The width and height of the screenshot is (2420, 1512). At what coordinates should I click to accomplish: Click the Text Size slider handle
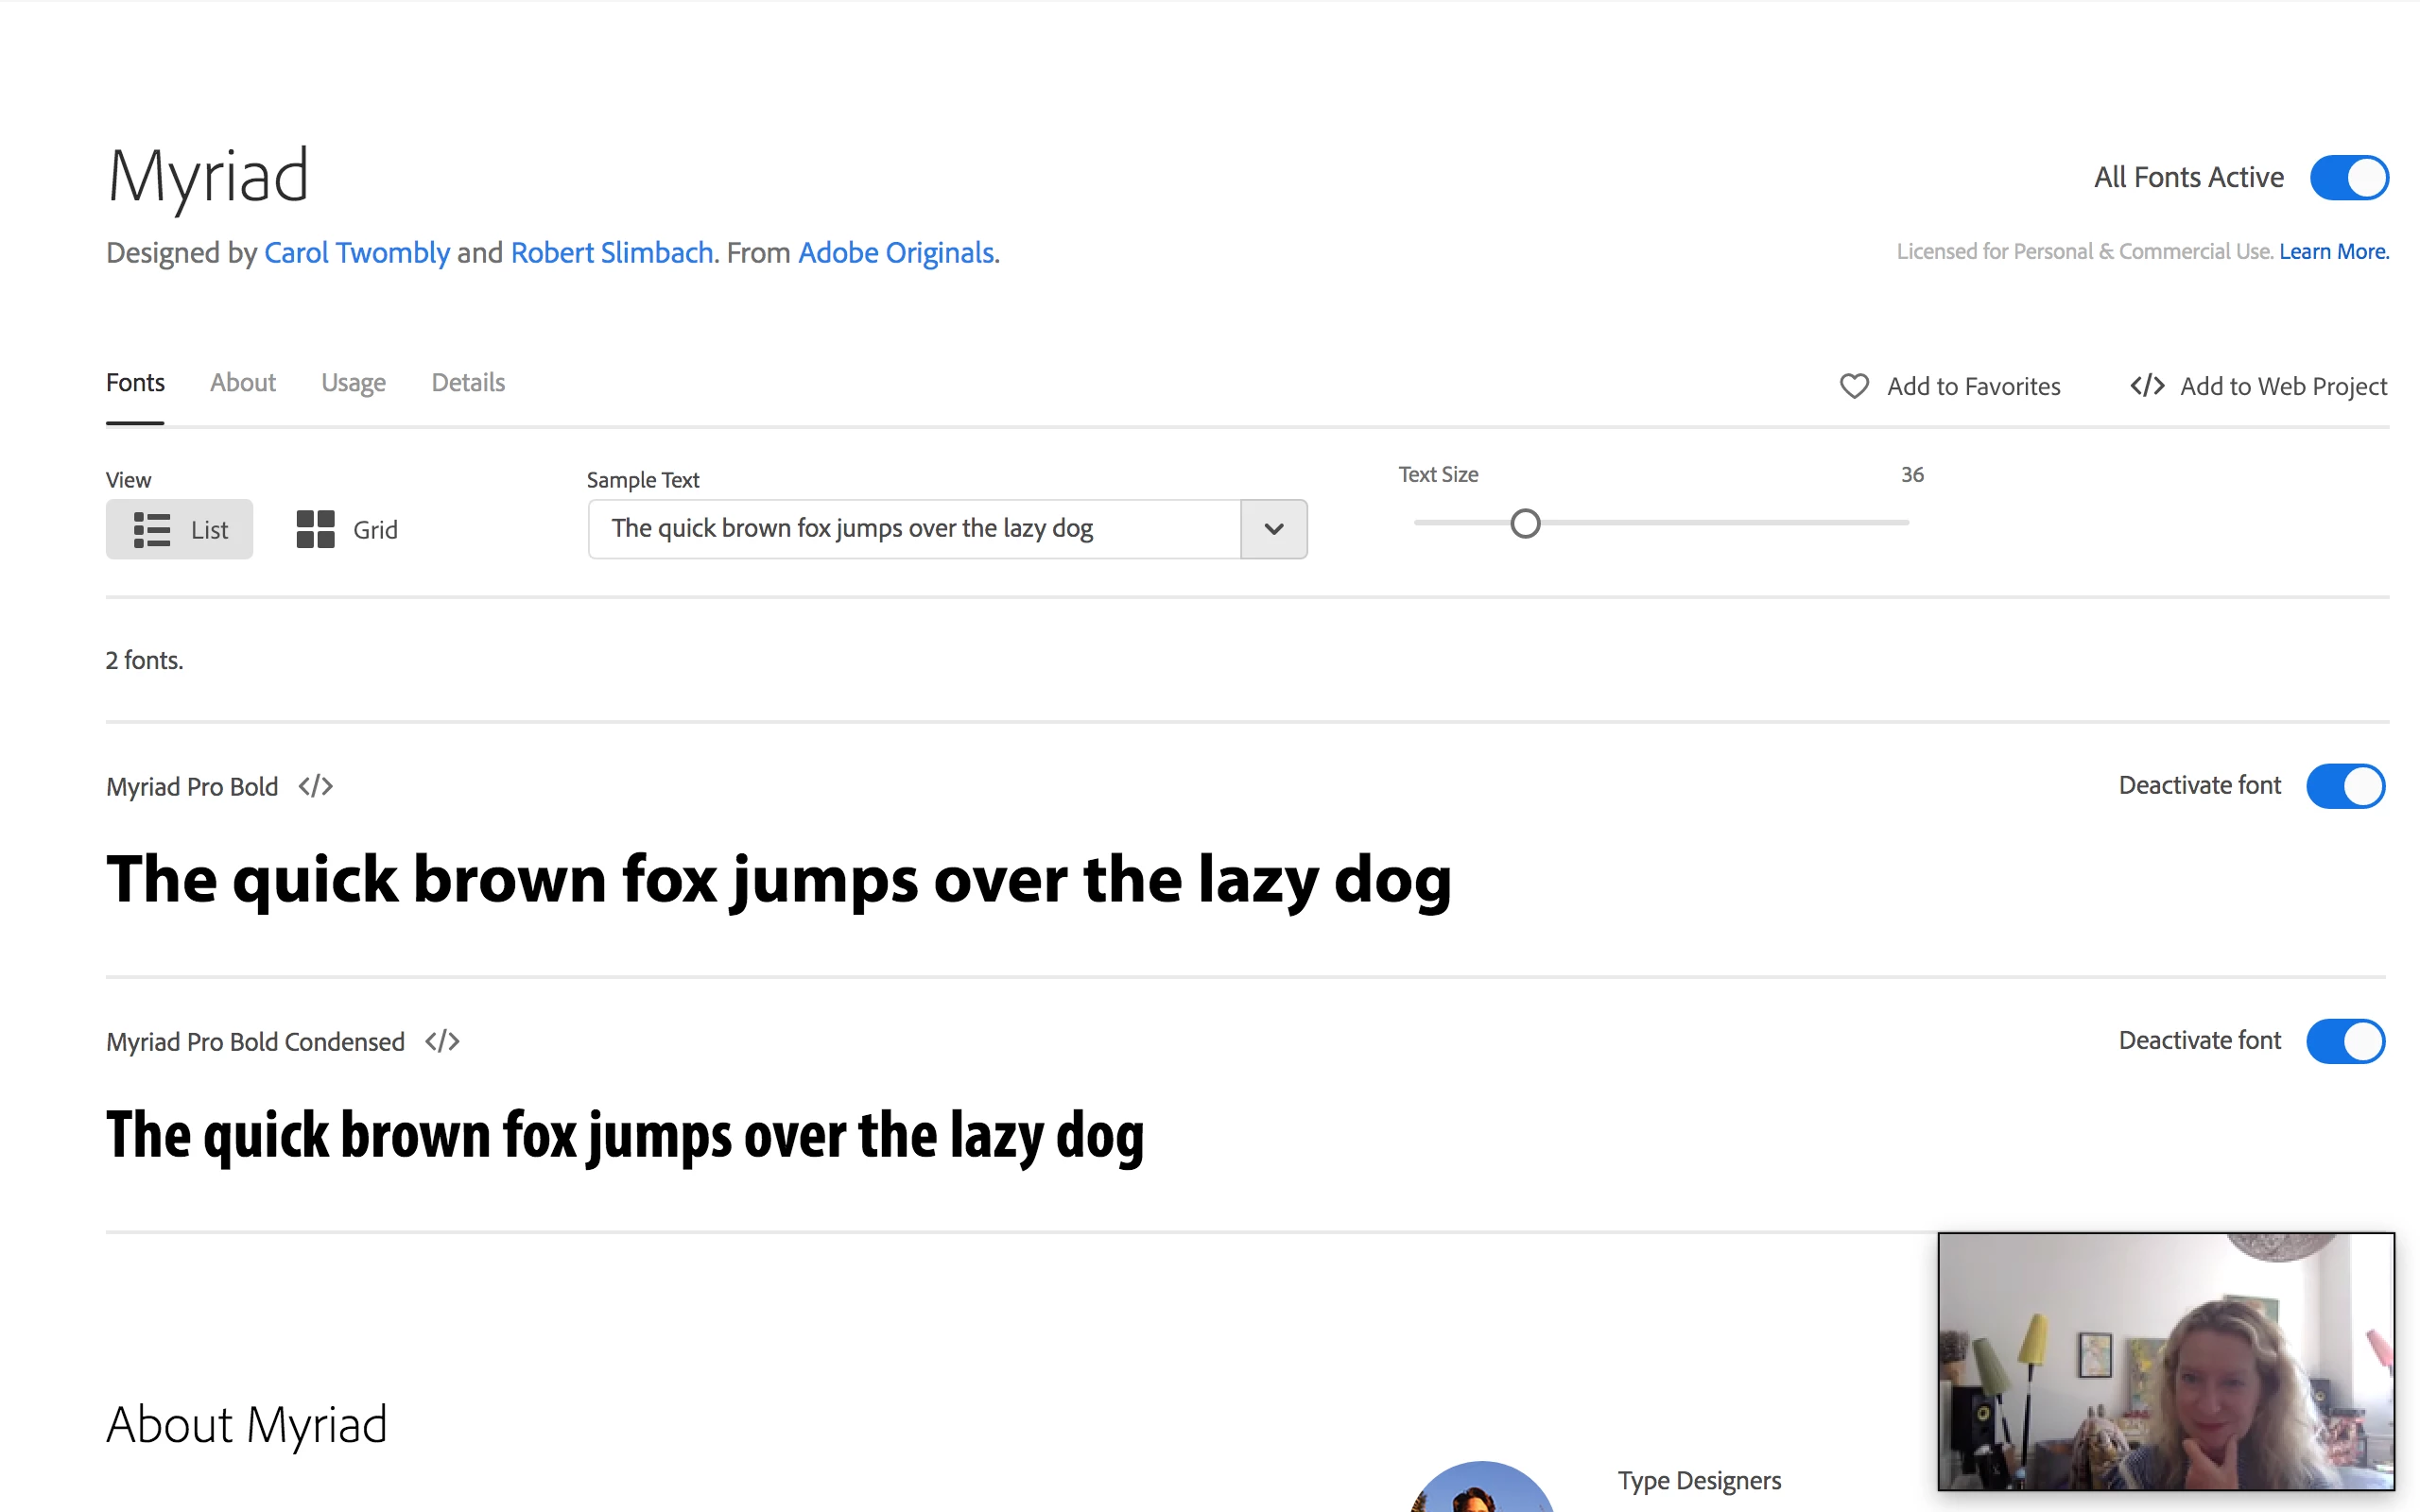point(1525,523)
